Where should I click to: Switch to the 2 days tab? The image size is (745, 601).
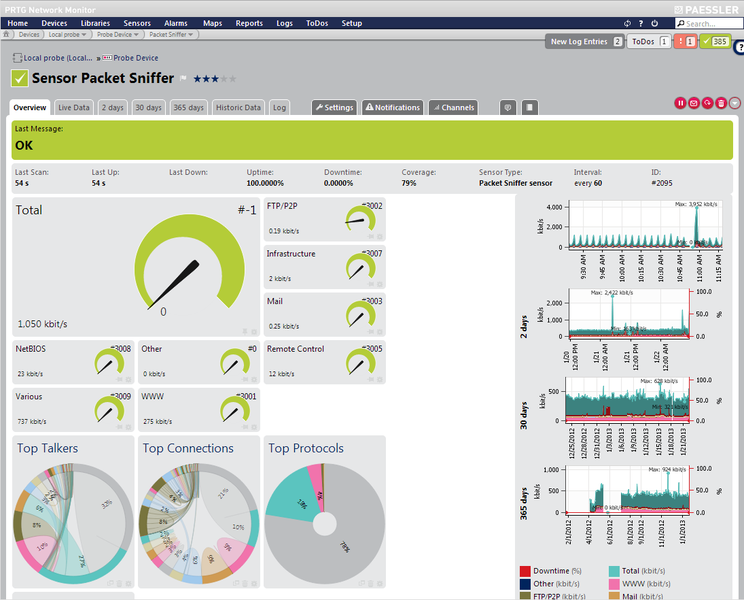tap(113, 108)
